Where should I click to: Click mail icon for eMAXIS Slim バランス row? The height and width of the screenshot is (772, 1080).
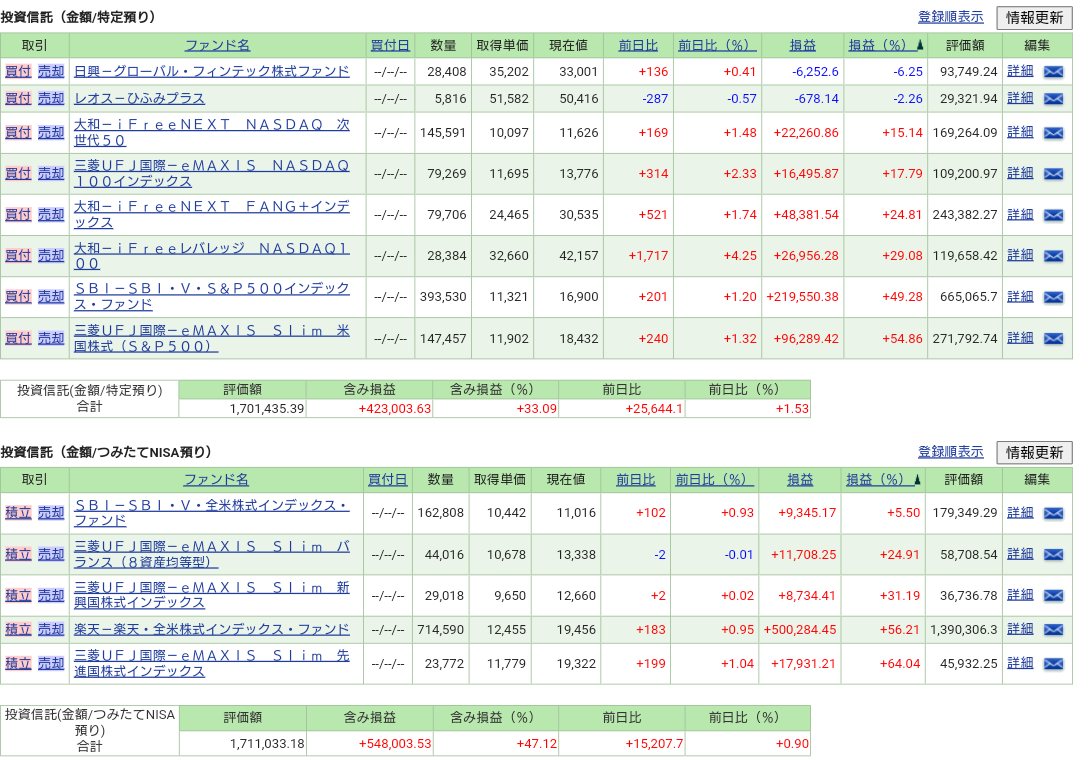(1053, 554)
